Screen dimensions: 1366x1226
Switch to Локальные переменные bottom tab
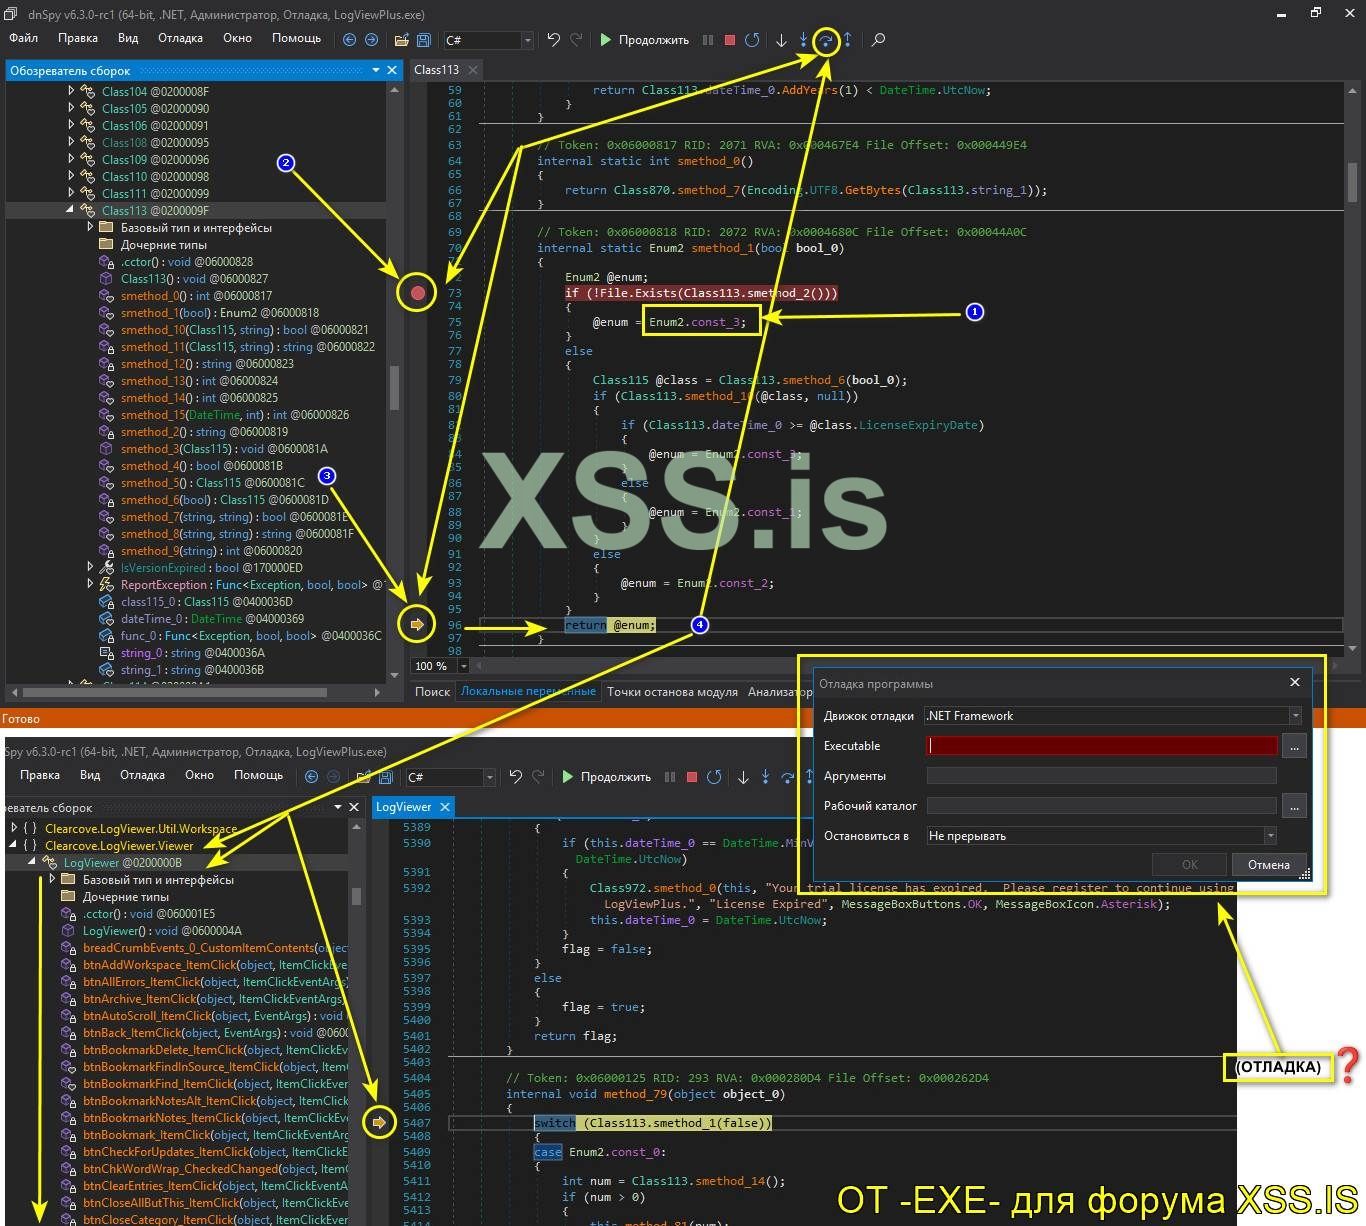[528, 691]
